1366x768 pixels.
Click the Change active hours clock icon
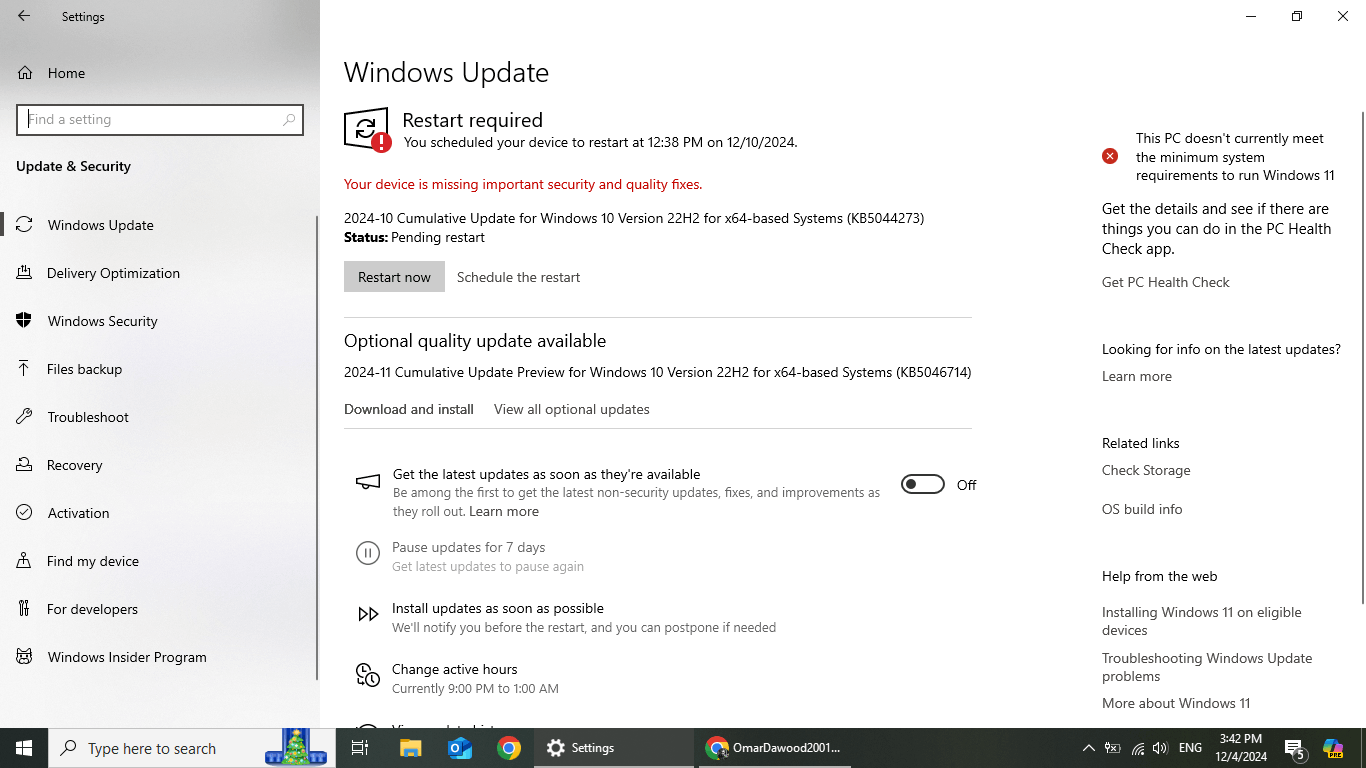point(368,675)
